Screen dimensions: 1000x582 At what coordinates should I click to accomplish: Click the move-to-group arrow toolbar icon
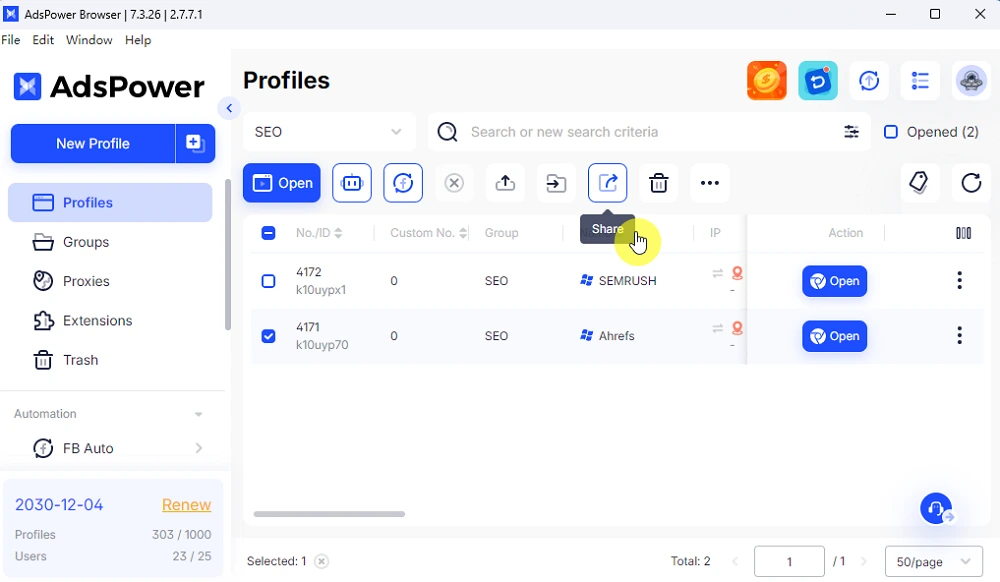(x=556, y=183)
